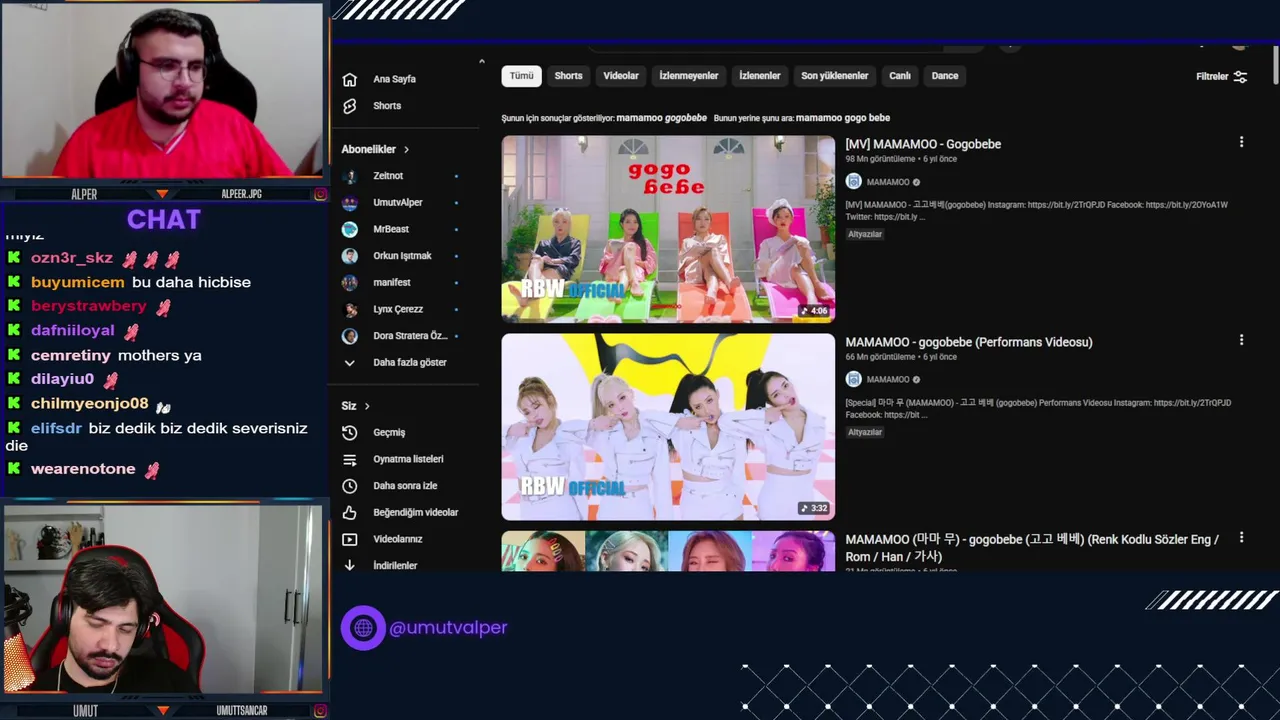The height and width of the screenshot is (720, 1280).
Task: Select the Tümü filter chip
Action: point(522,76)
